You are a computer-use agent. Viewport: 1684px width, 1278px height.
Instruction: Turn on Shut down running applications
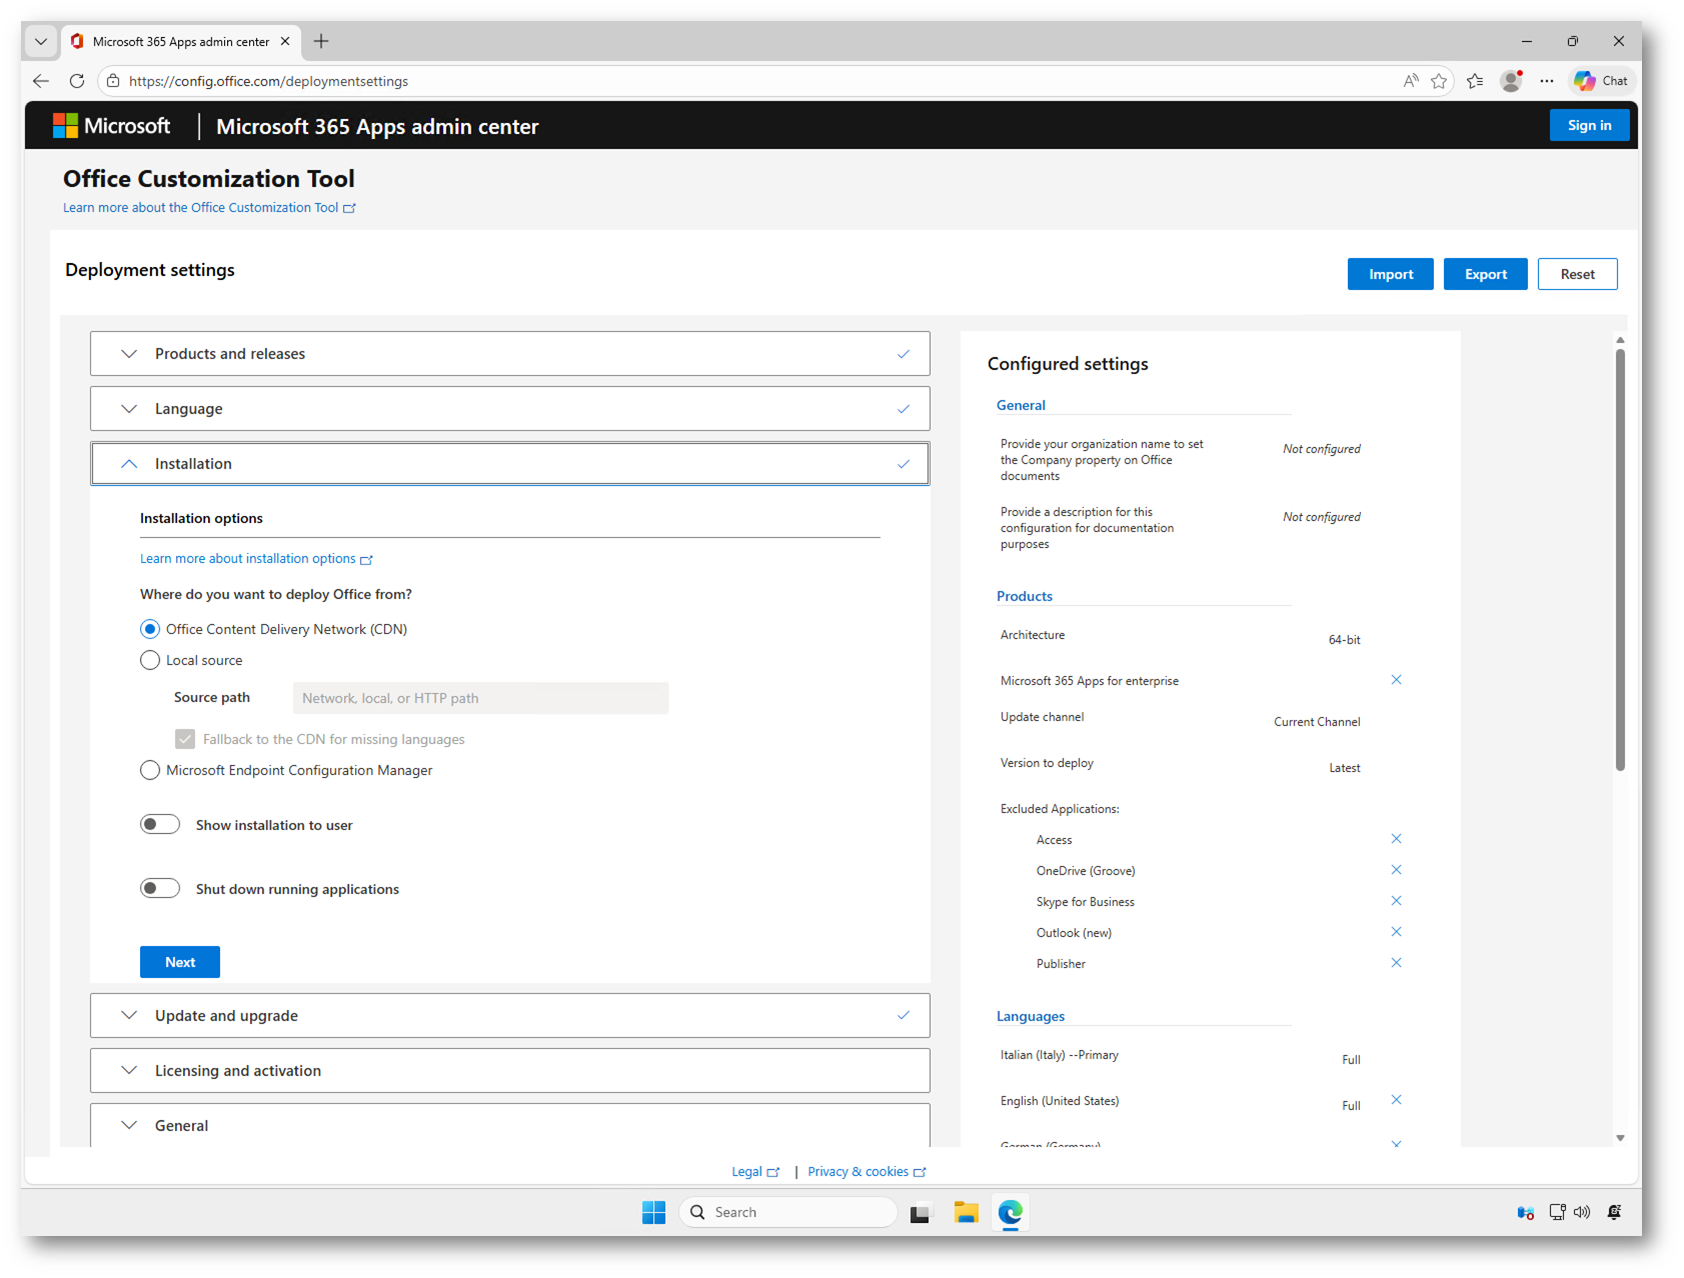[160, 889]
